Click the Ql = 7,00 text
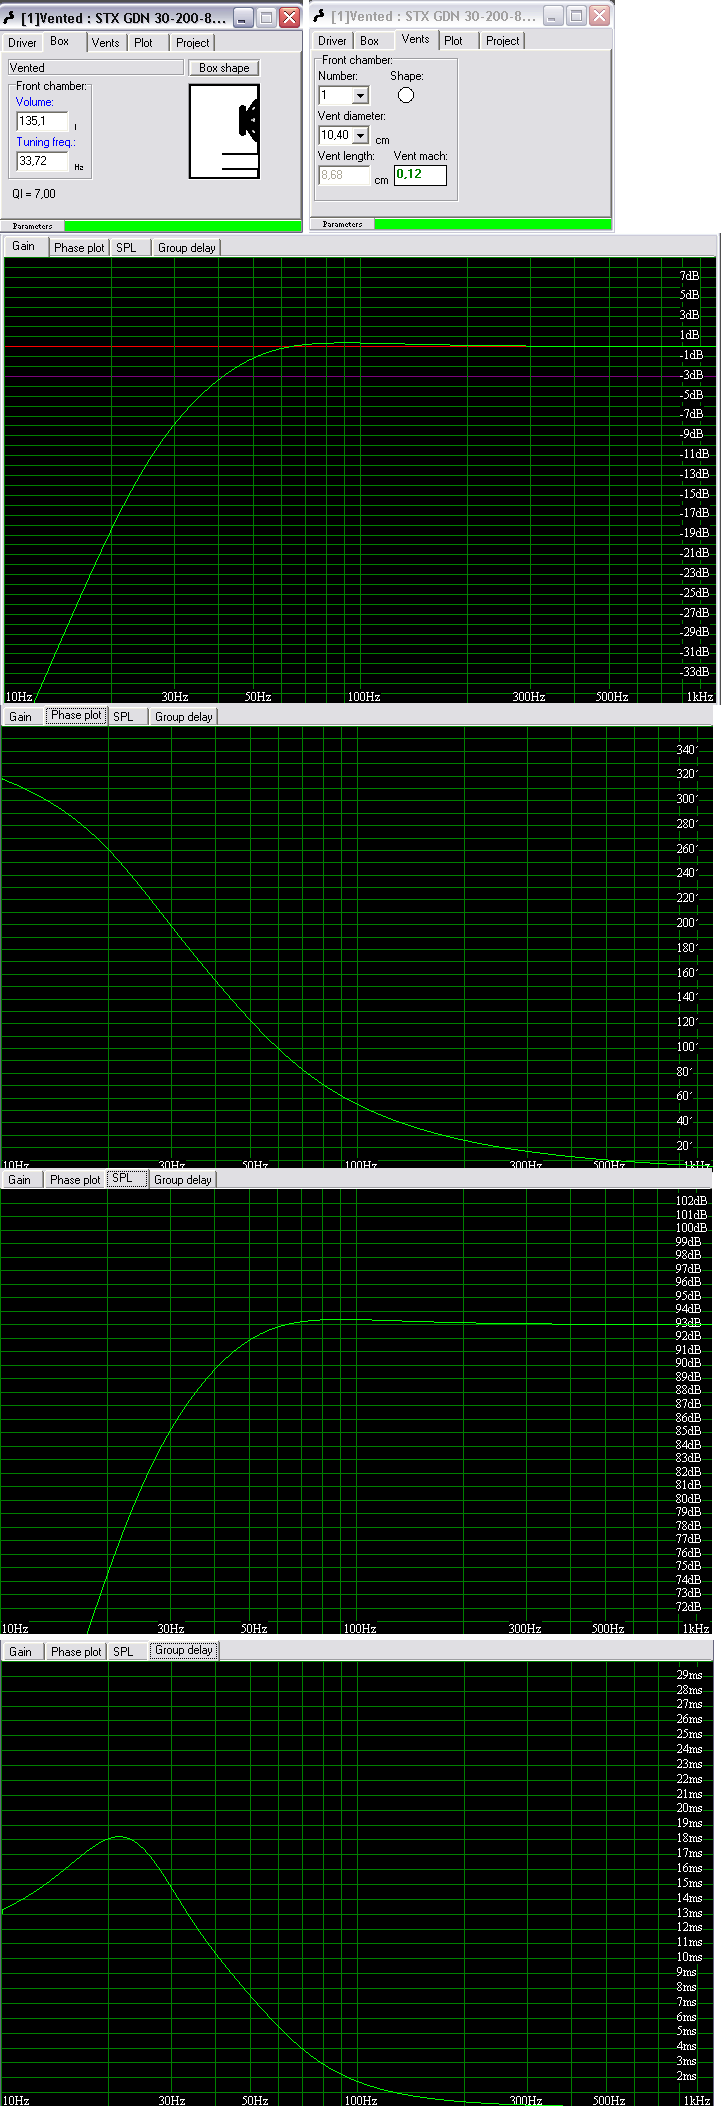 (34, 194)
